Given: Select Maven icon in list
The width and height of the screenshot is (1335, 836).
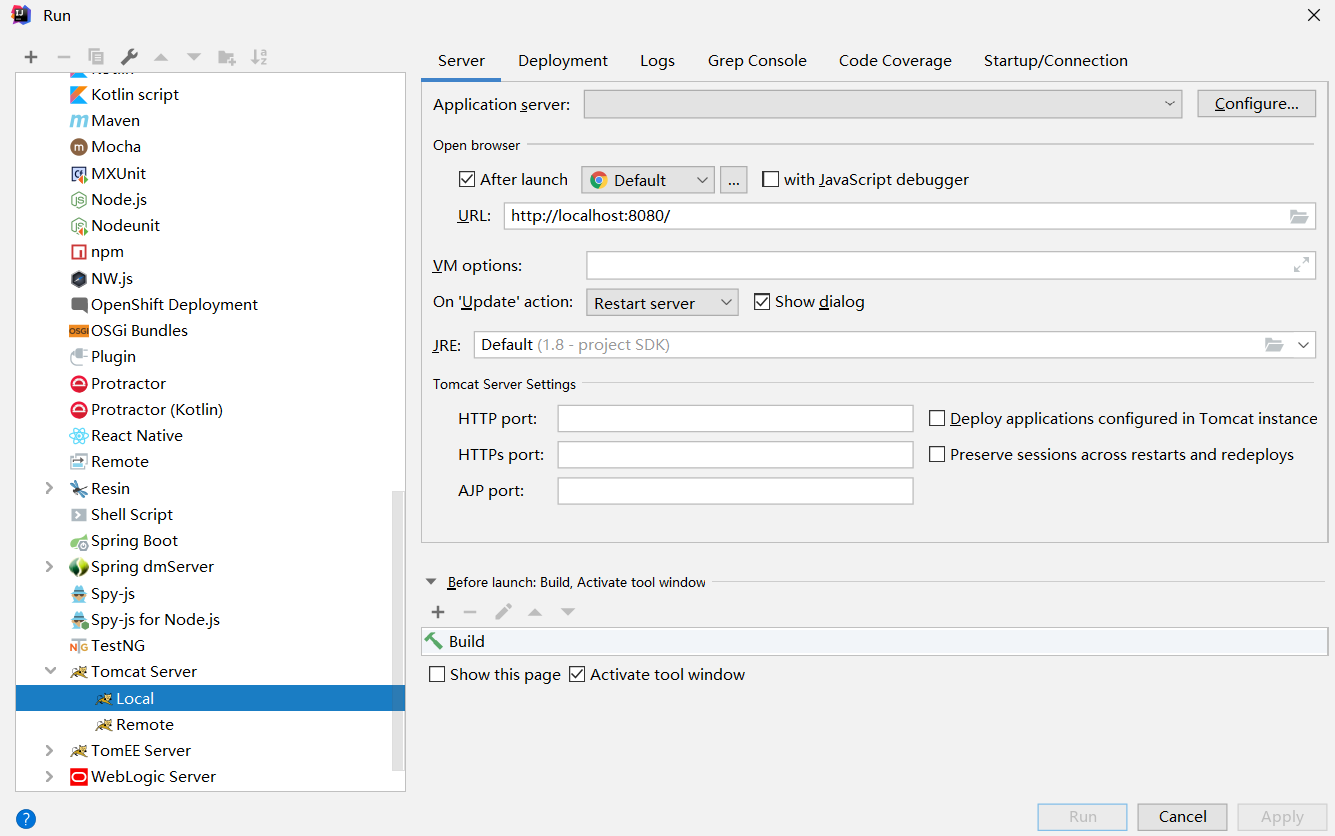Looking at the screenshot, I should [79, 121].
